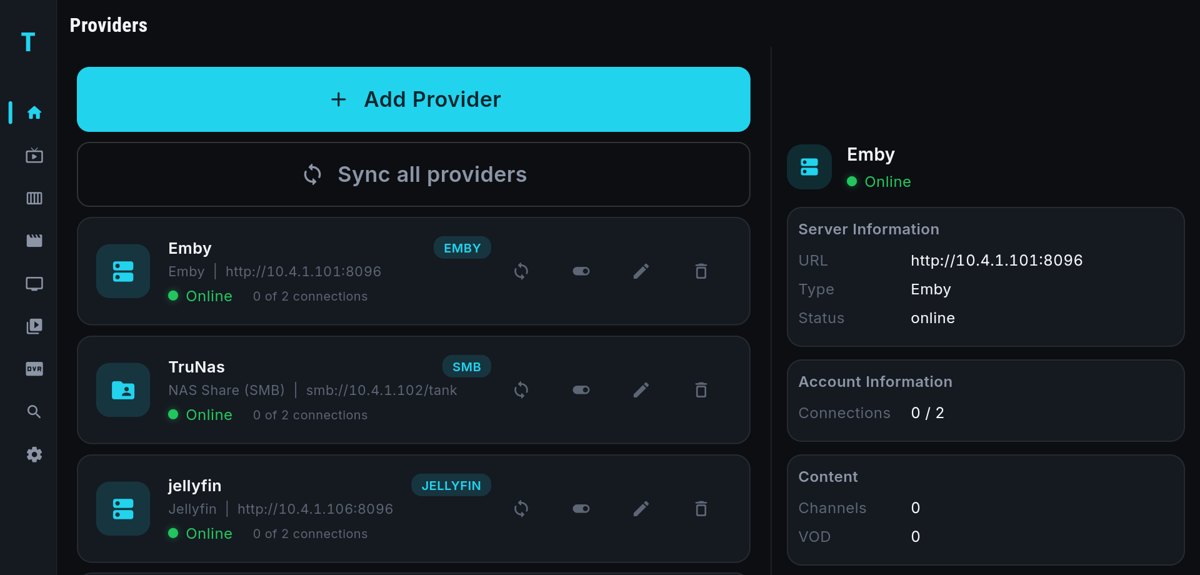Click the SMB type badge
The image size is (1200, 575).
(x=467, y=367)
